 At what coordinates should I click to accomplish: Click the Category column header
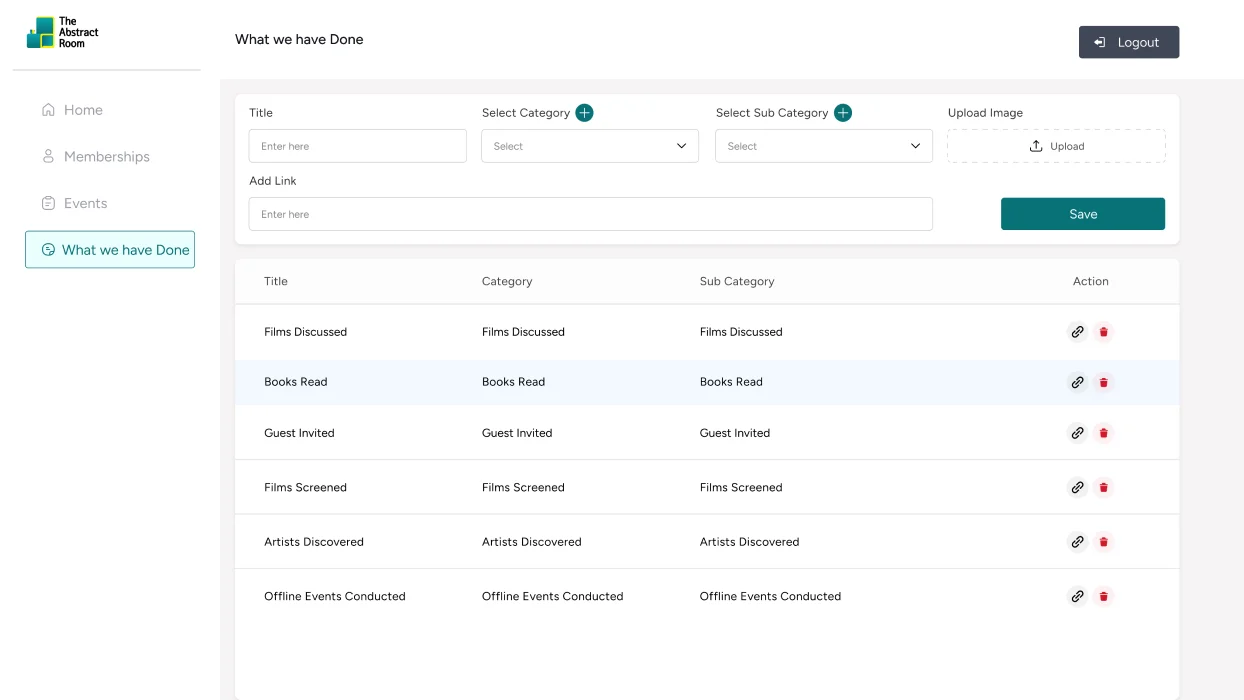click(x=507, y=281)
